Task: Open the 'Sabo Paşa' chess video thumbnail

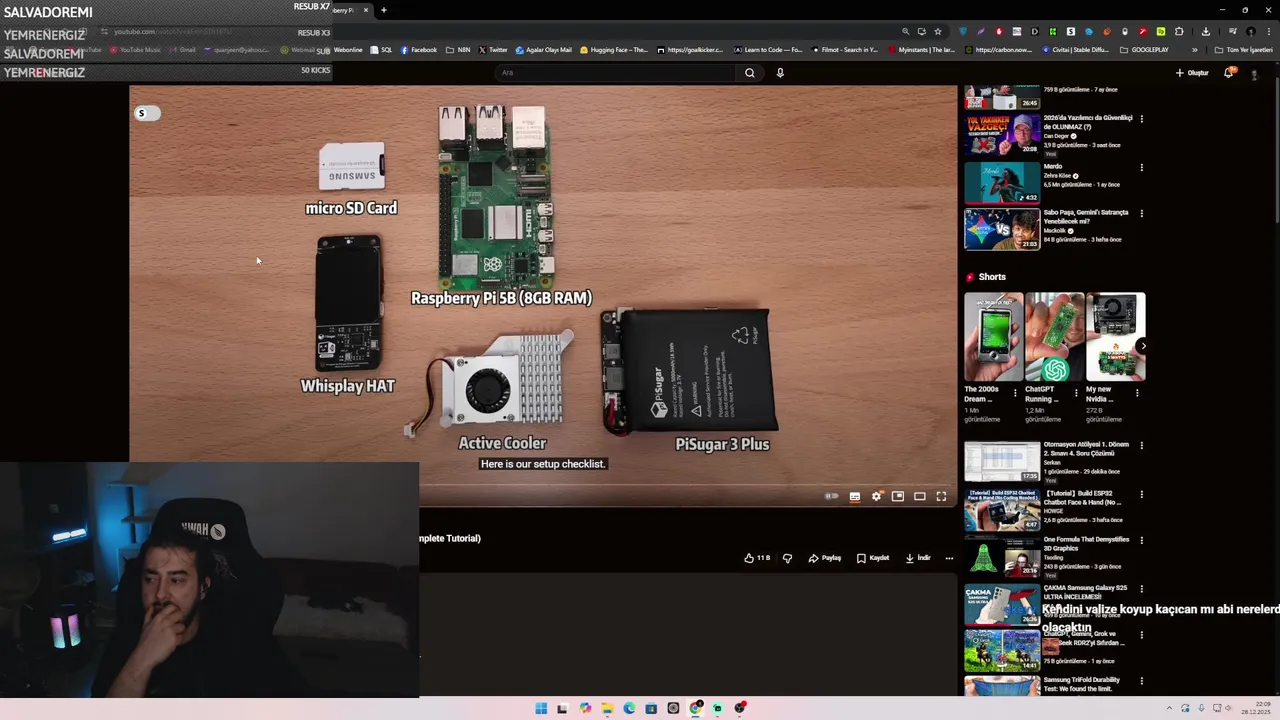Action: (1001, 229)
